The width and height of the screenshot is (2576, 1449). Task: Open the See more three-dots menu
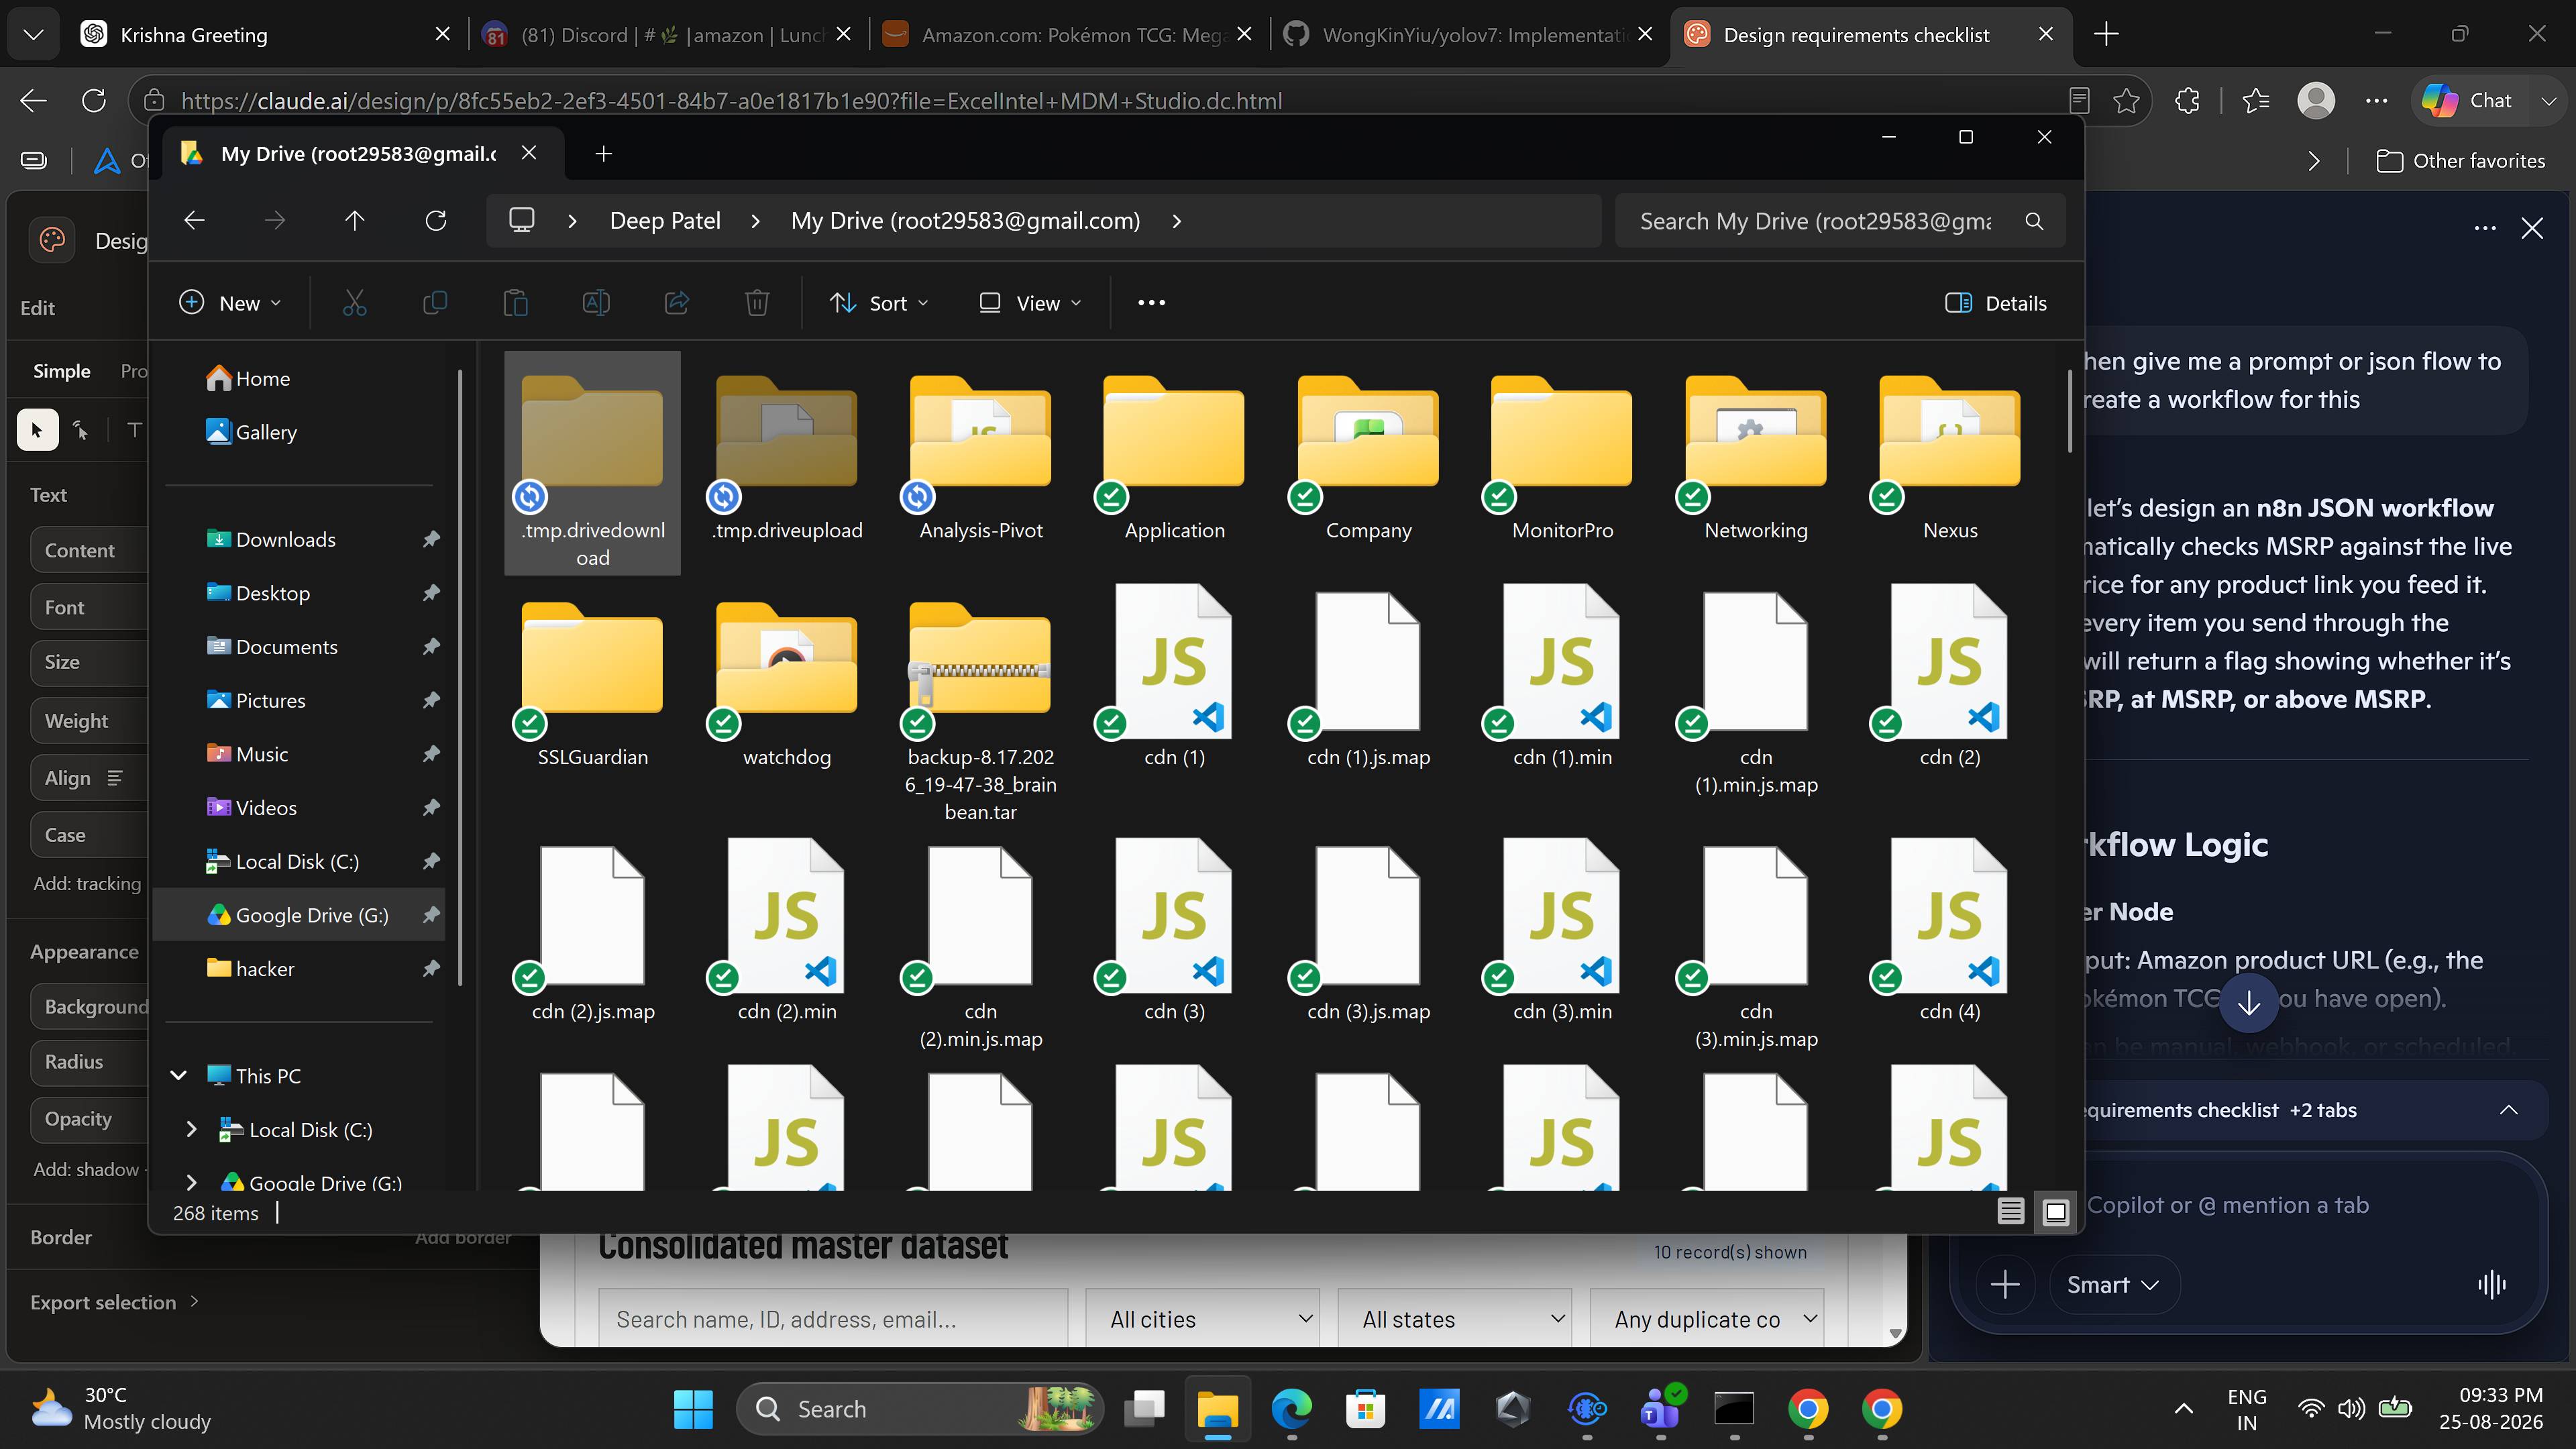pyautogui.click(x=1151, y=303)
